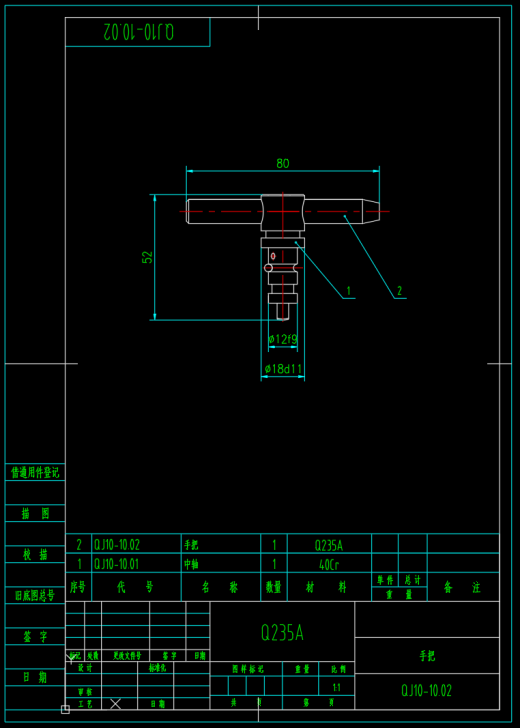Click the 名称 column header
The image size is (520, 728).
click(220, 587)
